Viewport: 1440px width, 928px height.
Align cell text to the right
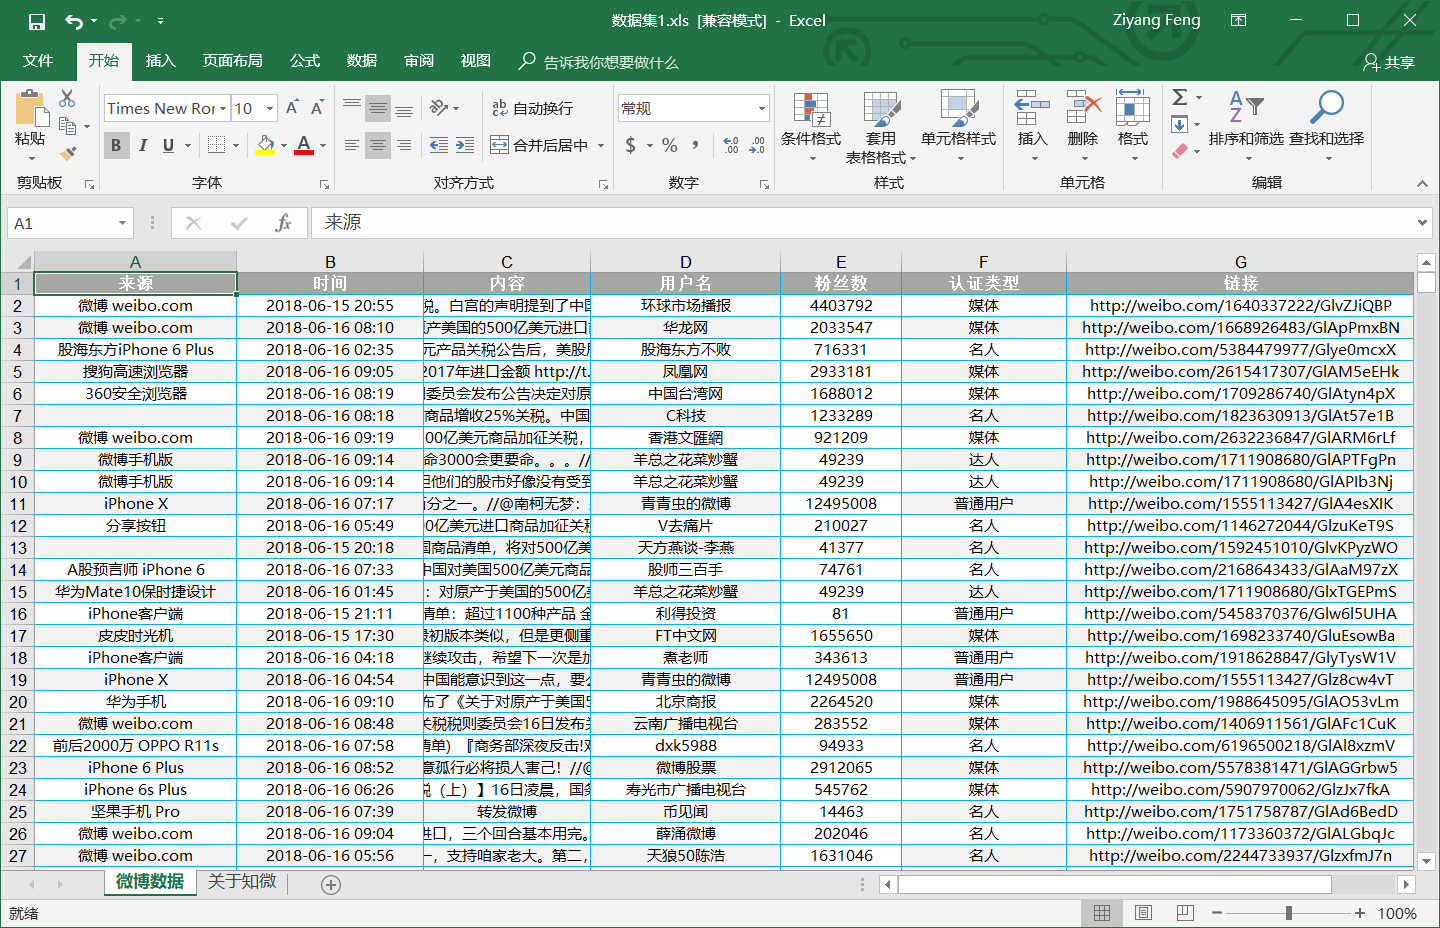(404, 145)
